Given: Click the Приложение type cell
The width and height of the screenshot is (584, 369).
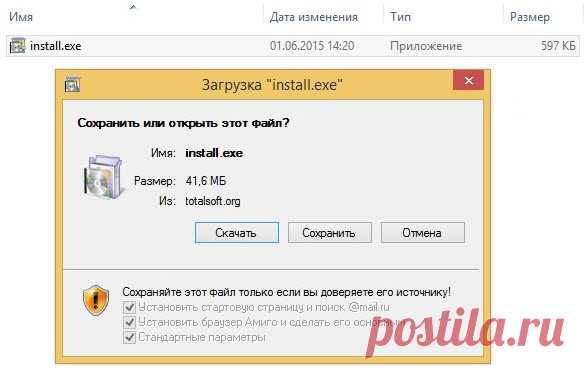Looking at the screenshot, I should 426,46.
